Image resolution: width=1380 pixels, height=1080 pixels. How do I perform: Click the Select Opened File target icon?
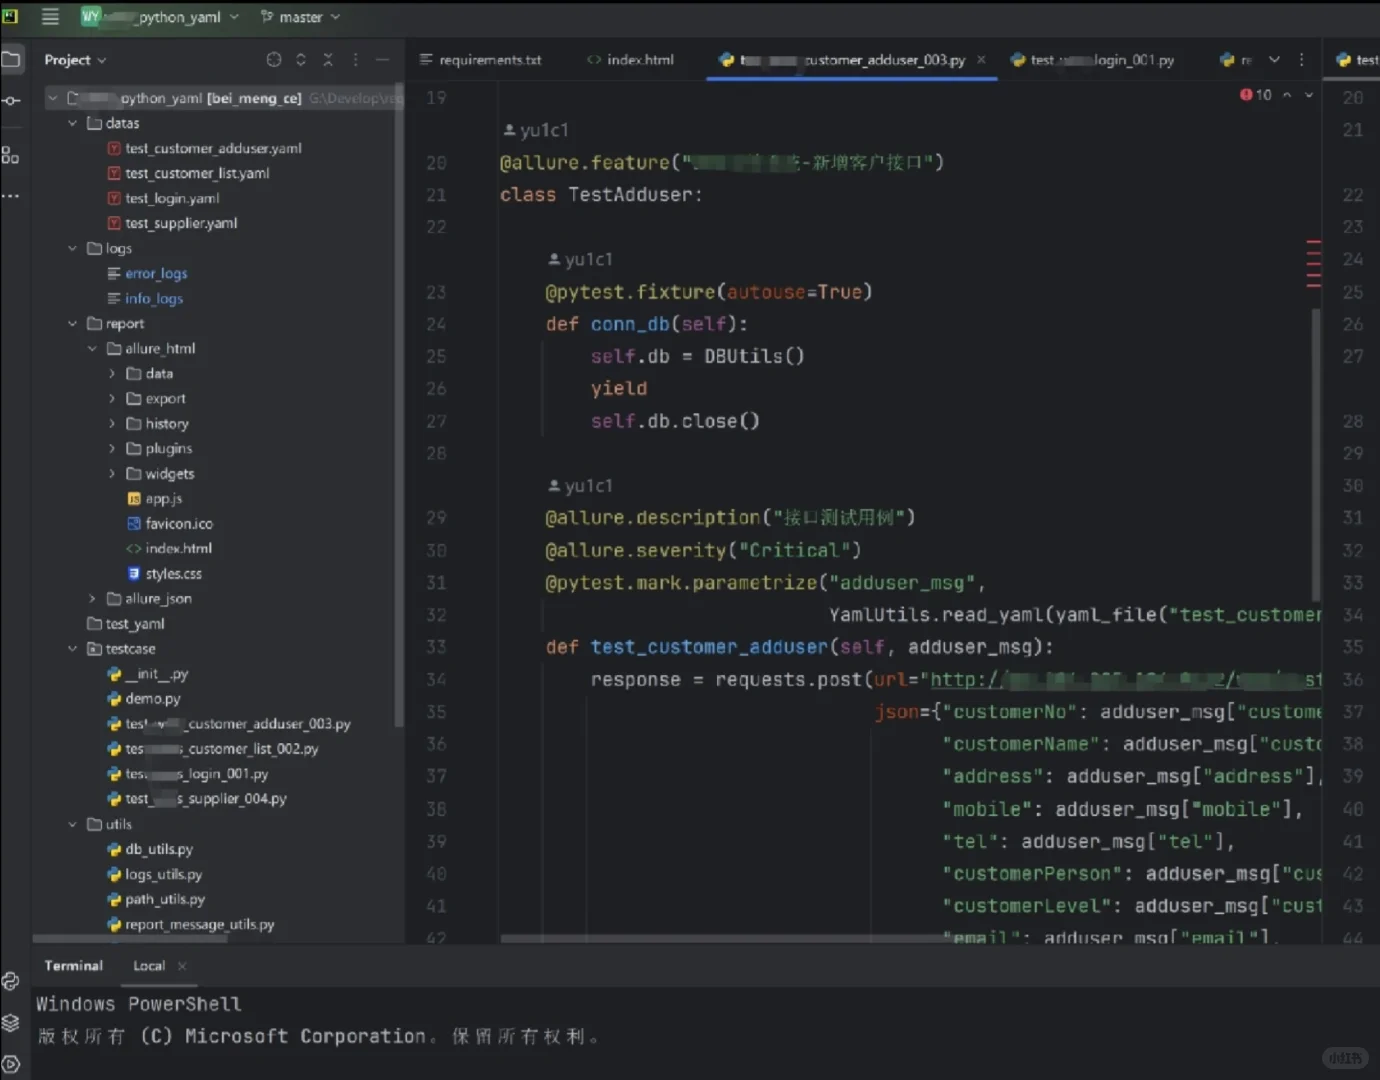273,60
